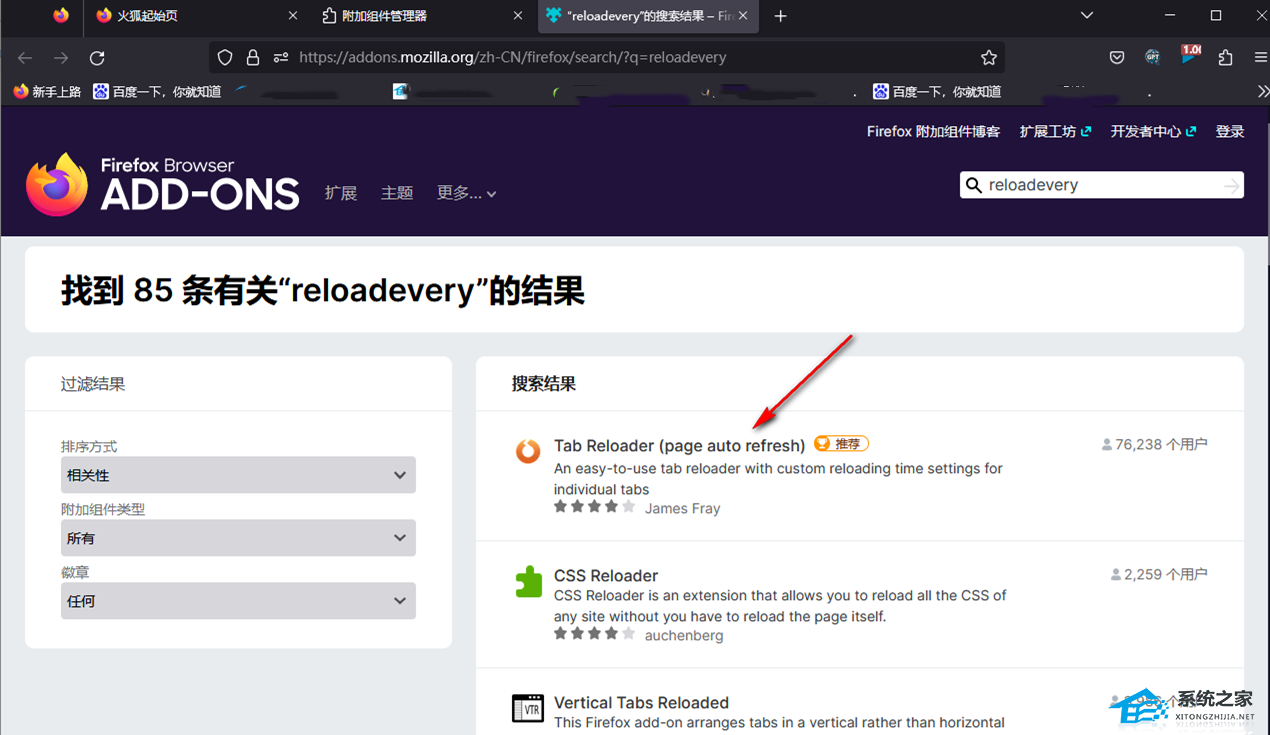Close the 火狐起始页 tab
This screenshot has height=735, width=1270.
pyautogui.click(x=293, y=16)
